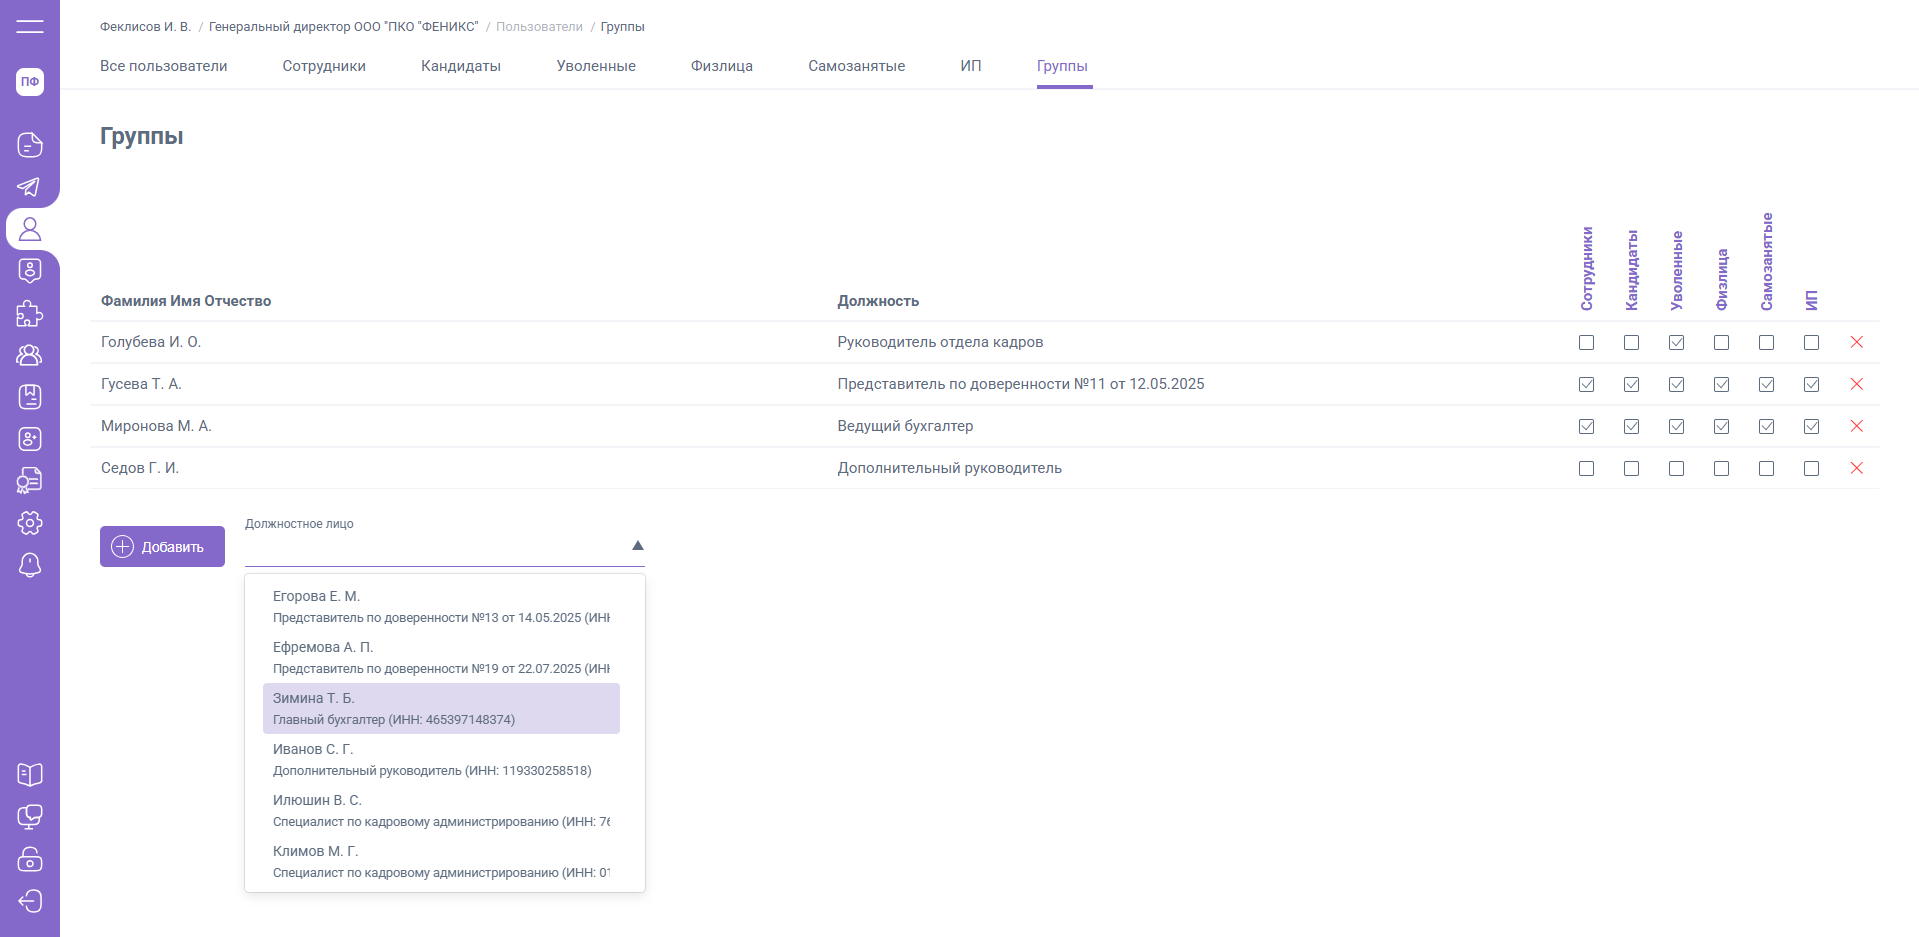Screen dimensions: 1919x937
Task: Open the notifications bell icon
Action: [30, 565]
